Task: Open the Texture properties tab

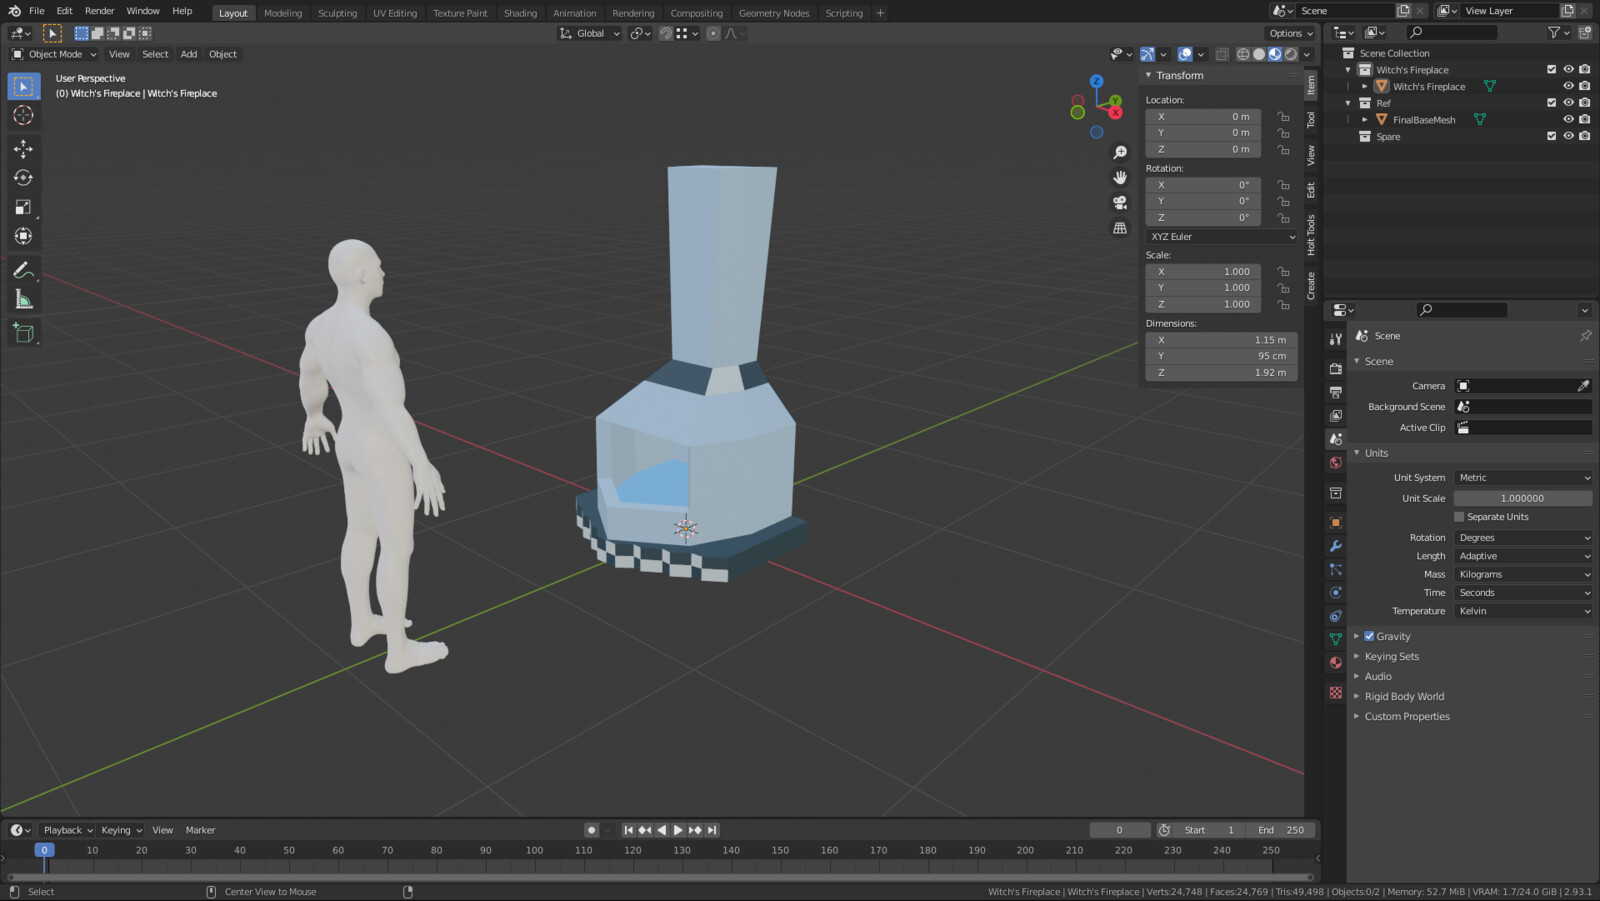Action: click(x=1335, y=692)
